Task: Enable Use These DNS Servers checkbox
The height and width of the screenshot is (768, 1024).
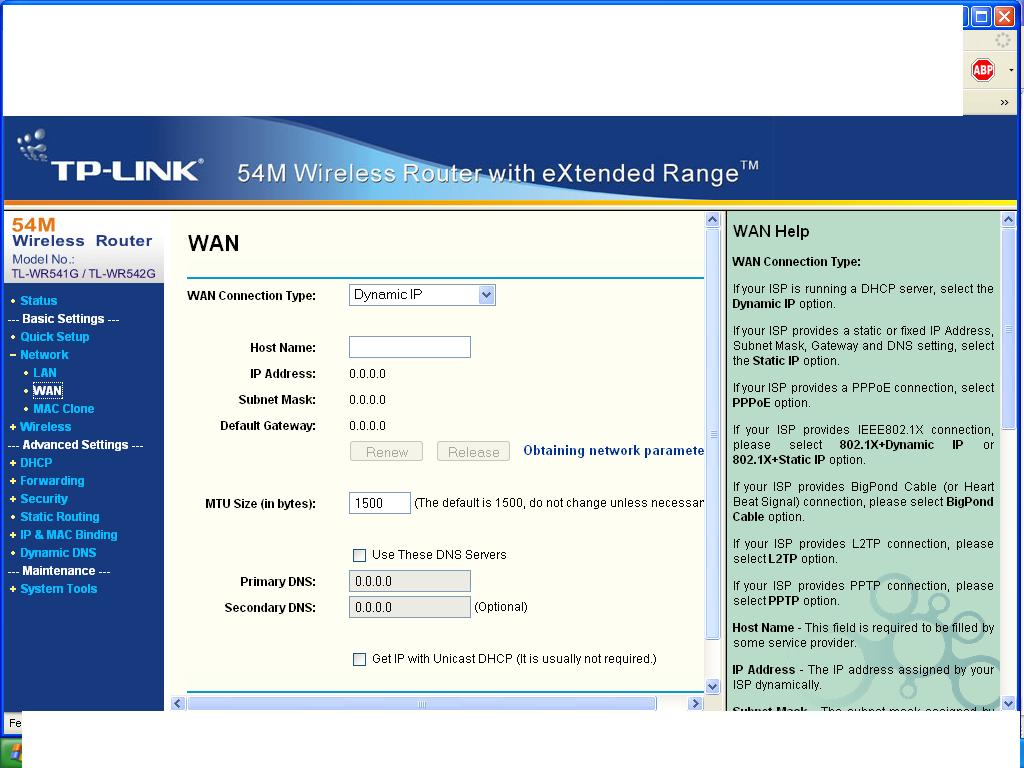Action: (x=359, y=555)
